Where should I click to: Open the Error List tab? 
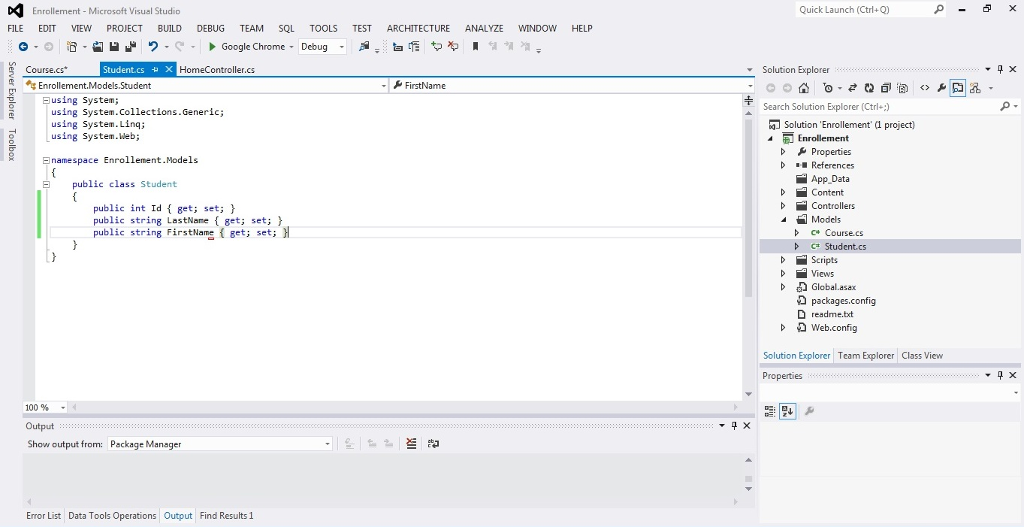pyautogui.click(x=43, y=516)
